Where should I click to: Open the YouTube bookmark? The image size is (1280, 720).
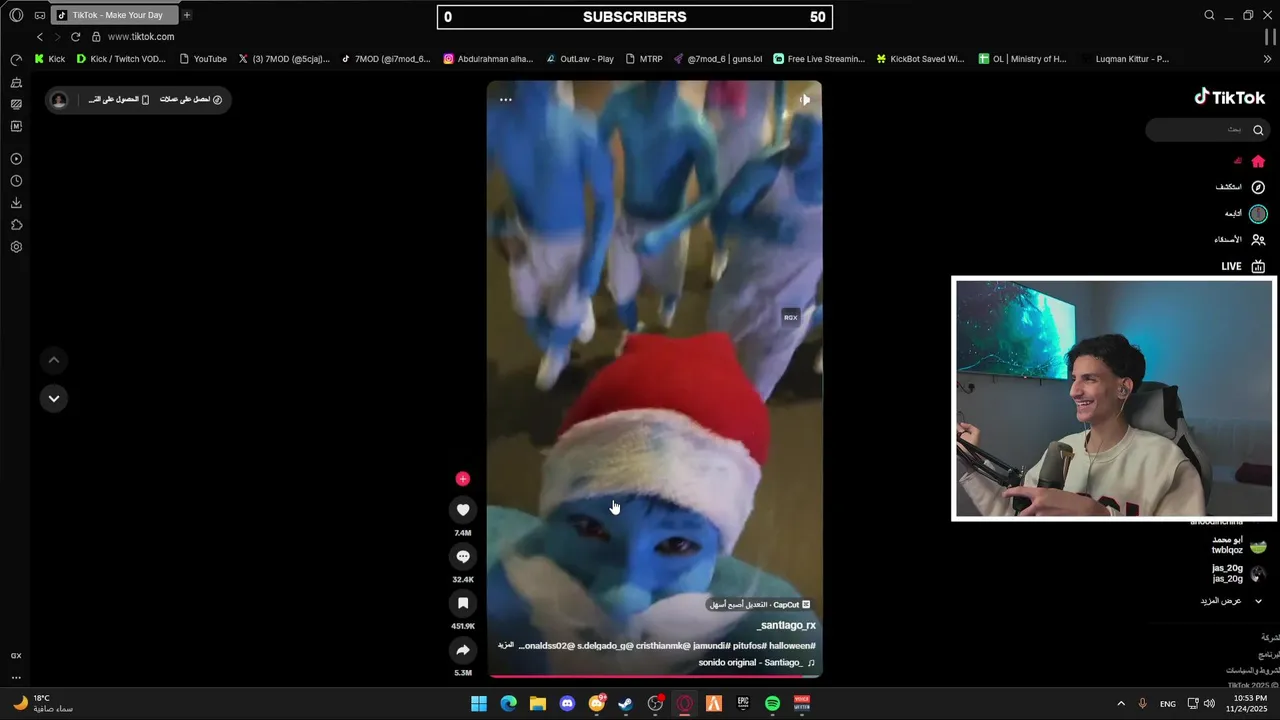tap(203, 59)
